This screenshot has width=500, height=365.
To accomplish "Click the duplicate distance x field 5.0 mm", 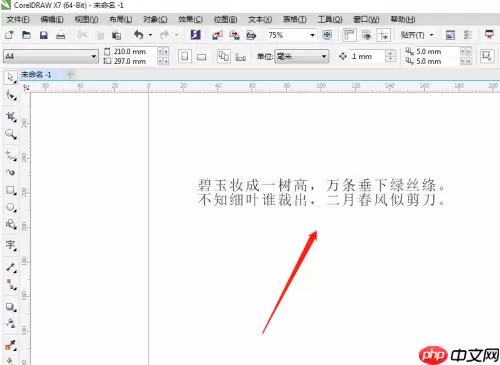I will pos(437,52).
